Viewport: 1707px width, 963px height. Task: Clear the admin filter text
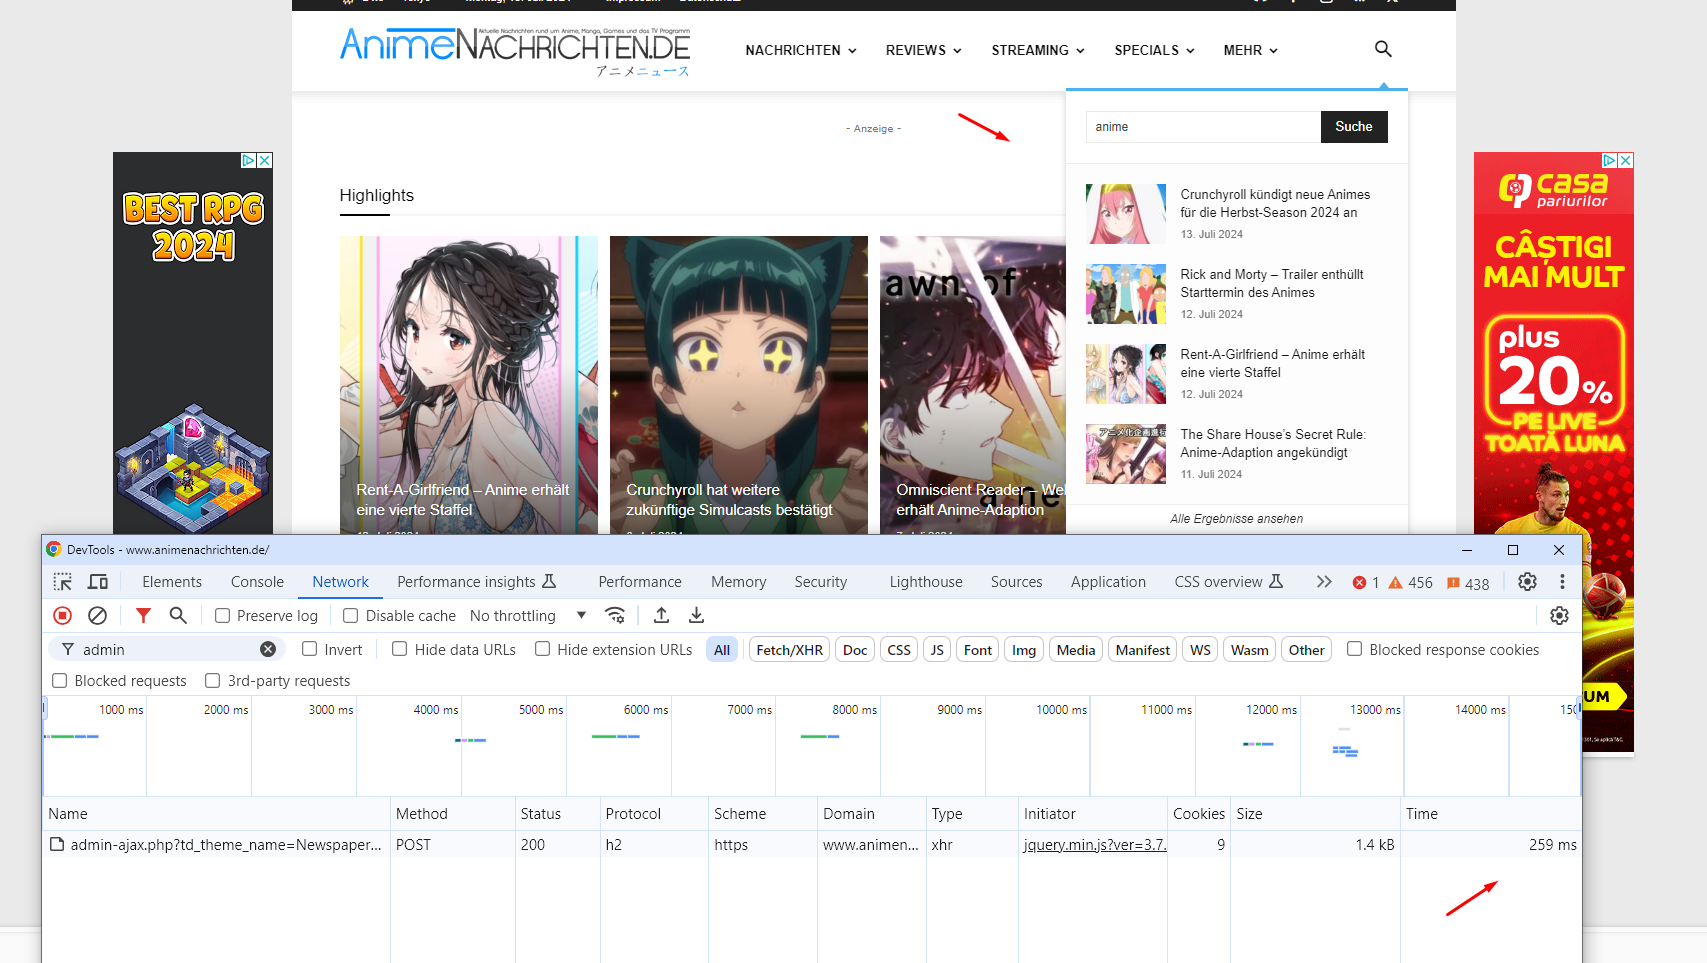pyautogui.click(x=268, y=649)
